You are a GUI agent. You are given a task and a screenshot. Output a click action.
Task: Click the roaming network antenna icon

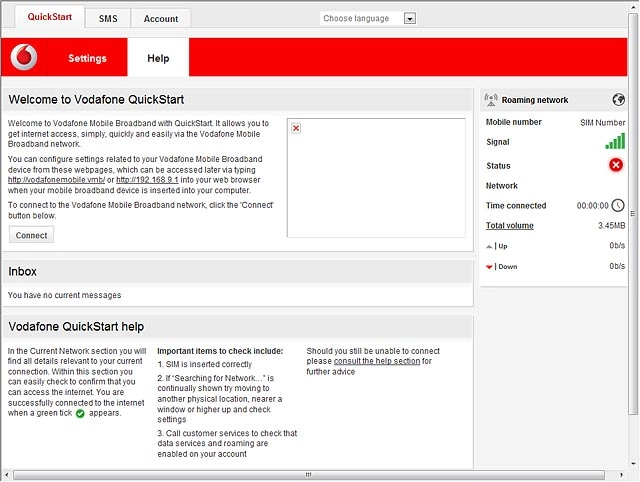pyautogui.click(x=491, y=100)
